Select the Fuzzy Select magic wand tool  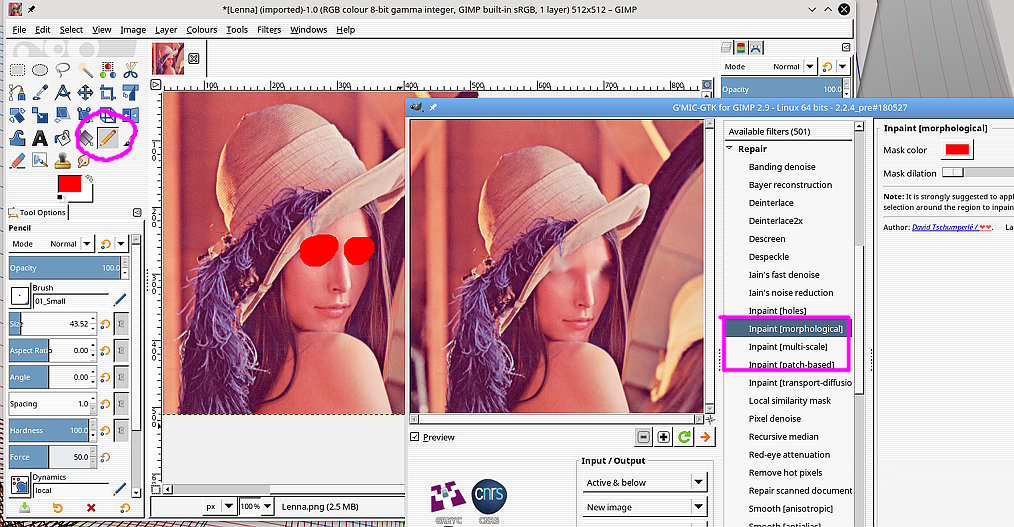tap(85, 70)
